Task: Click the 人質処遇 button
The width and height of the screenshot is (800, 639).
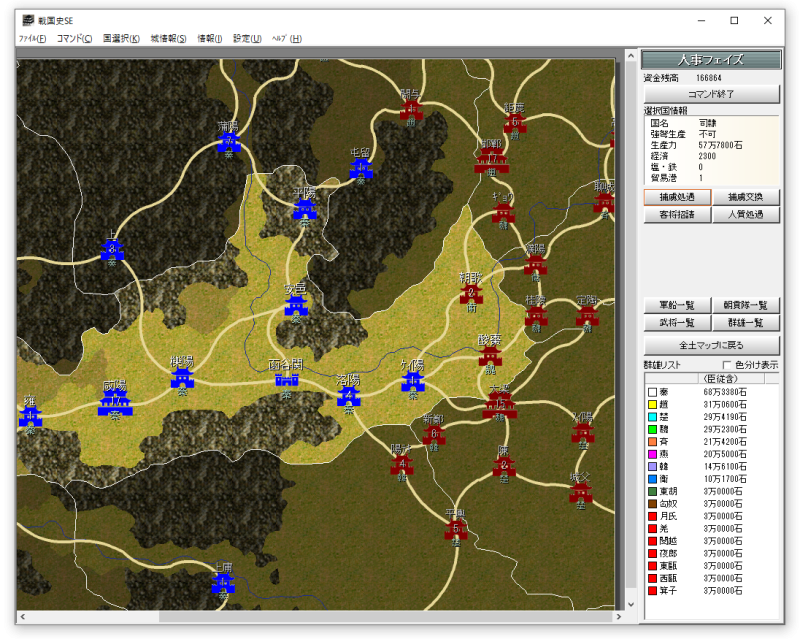Action: pos(745,214)
